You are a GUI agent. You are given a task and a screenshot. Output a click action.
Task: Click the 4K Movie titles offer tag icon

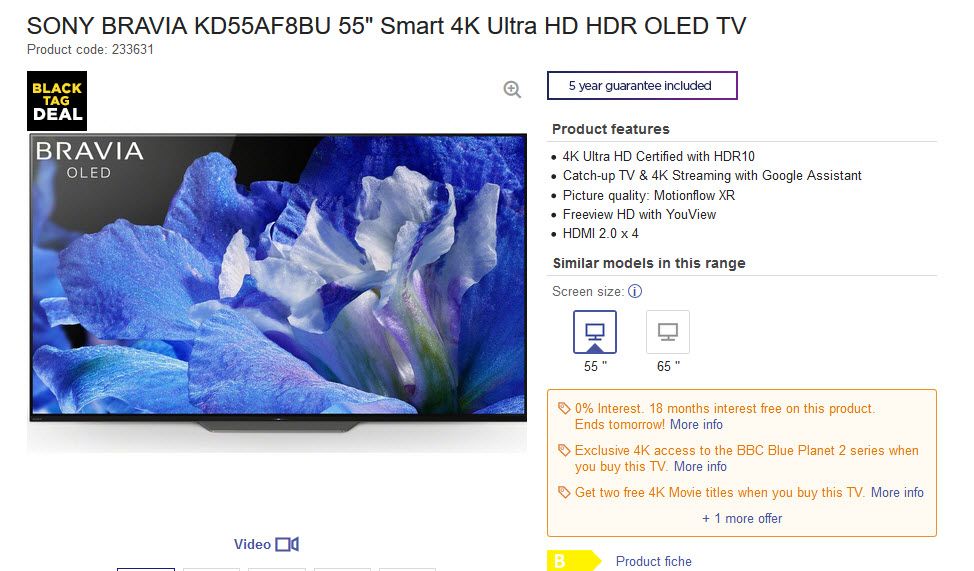coord(563,492)
